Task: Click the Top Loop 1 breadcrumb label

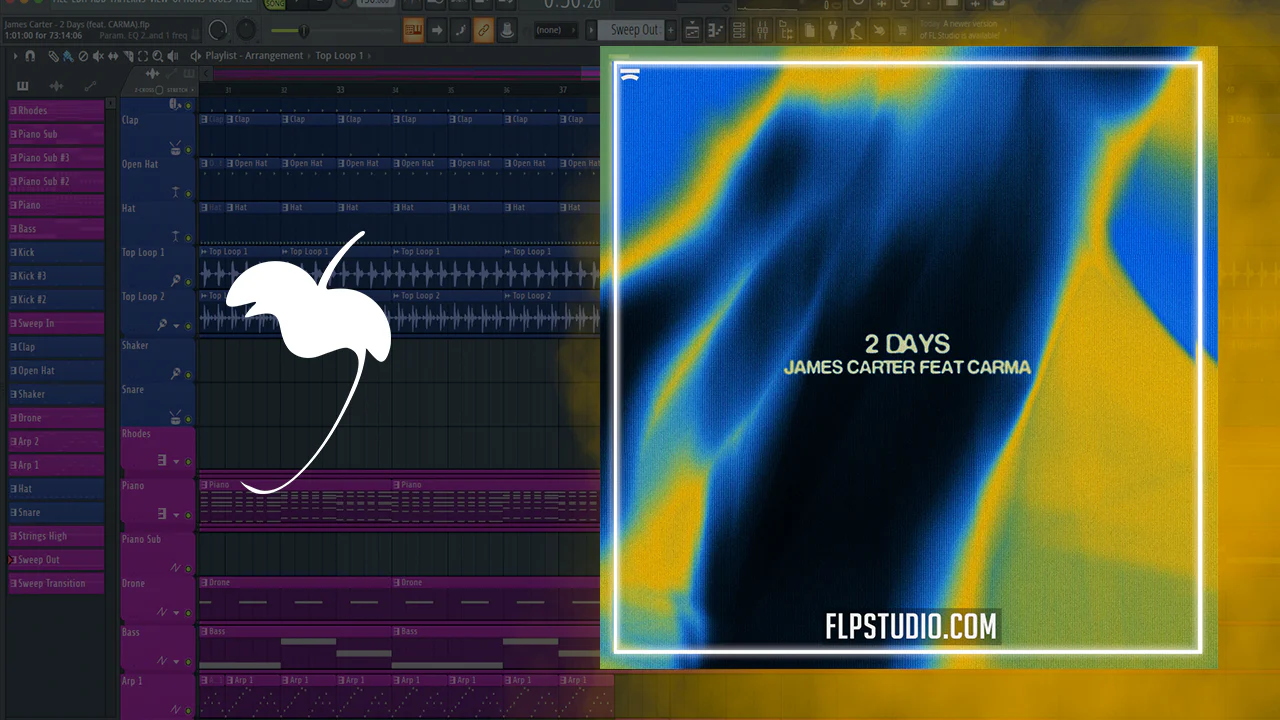Action: (340, 56)
